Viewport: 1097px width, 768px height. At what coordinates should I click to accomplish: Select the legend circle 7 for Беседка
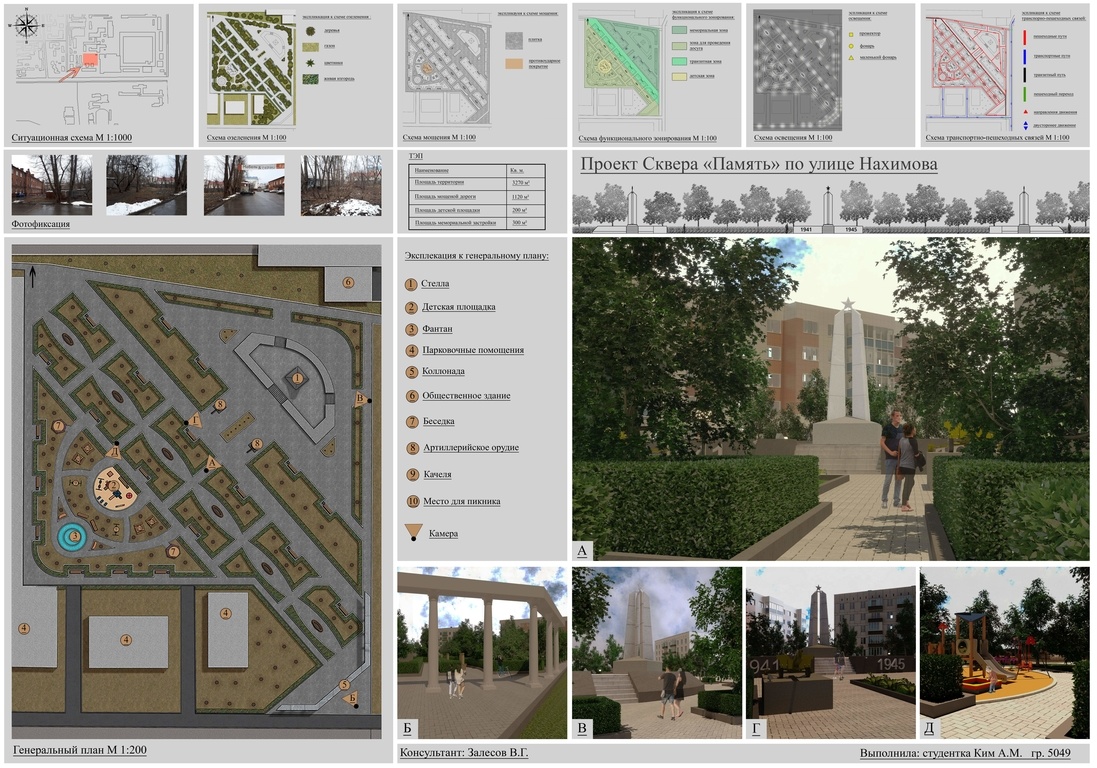click(411, 422)
